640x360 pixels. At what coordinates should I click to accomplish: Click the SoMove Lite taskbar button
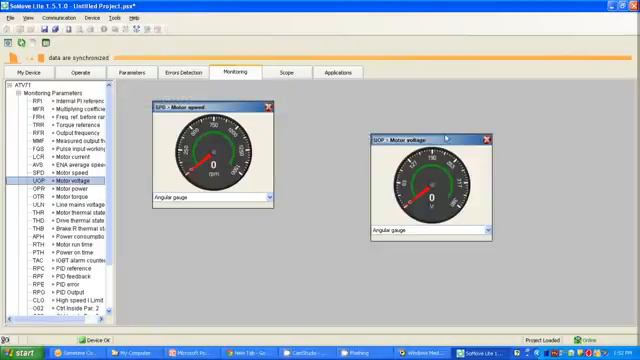[480, 353]
